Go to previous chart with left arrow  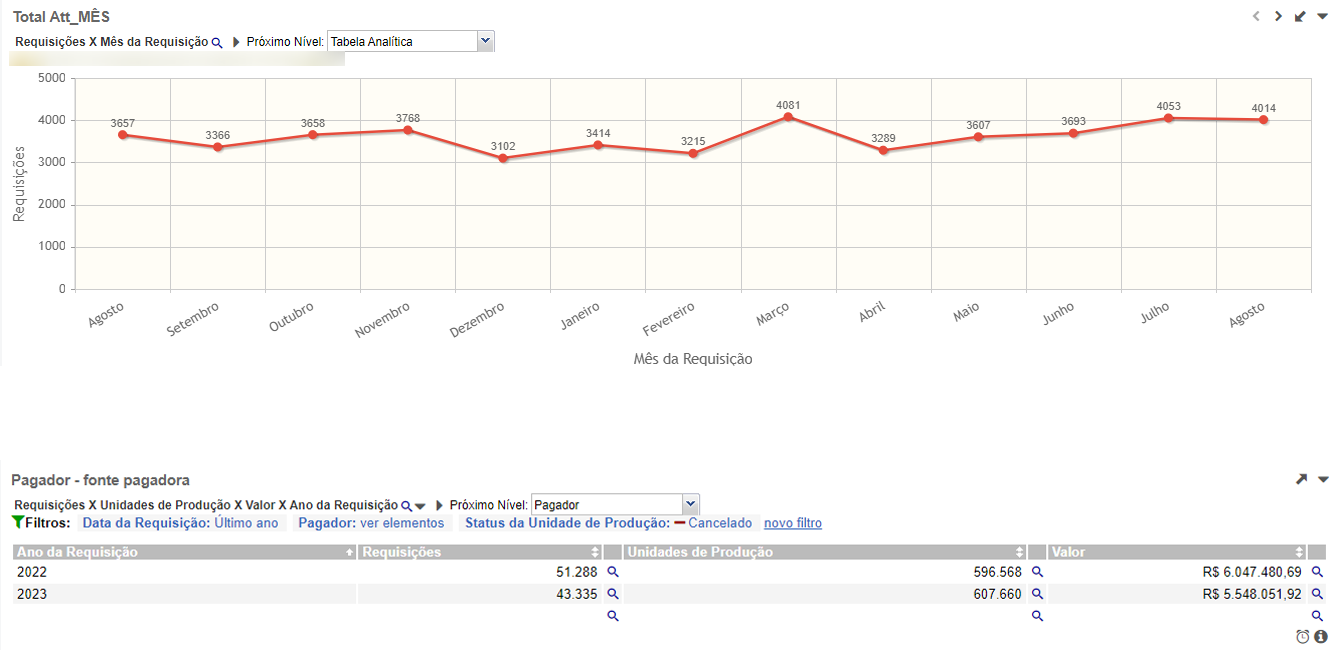tap(1256, 16)
